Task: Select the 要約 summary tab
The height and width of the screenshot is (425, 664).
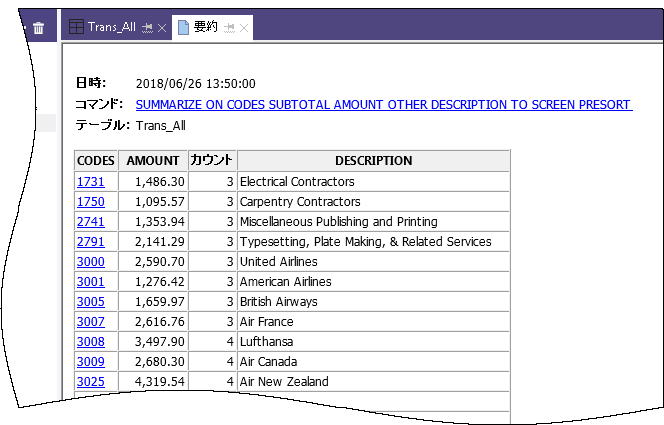Action: pos(205,27)
